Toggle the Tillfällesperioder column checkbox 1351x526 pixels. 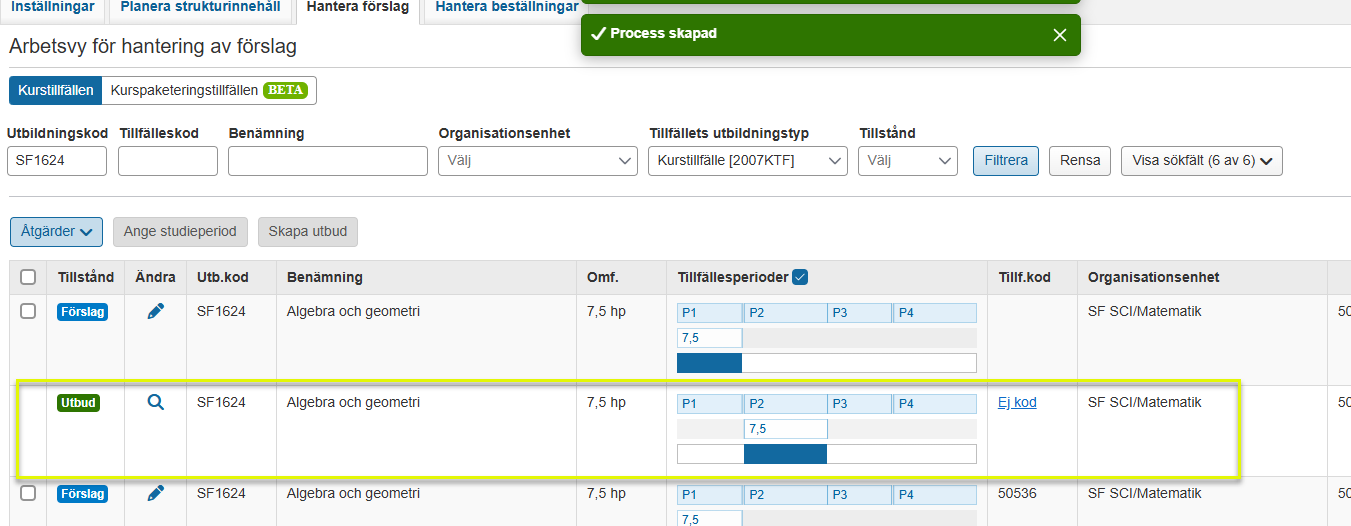800,277
